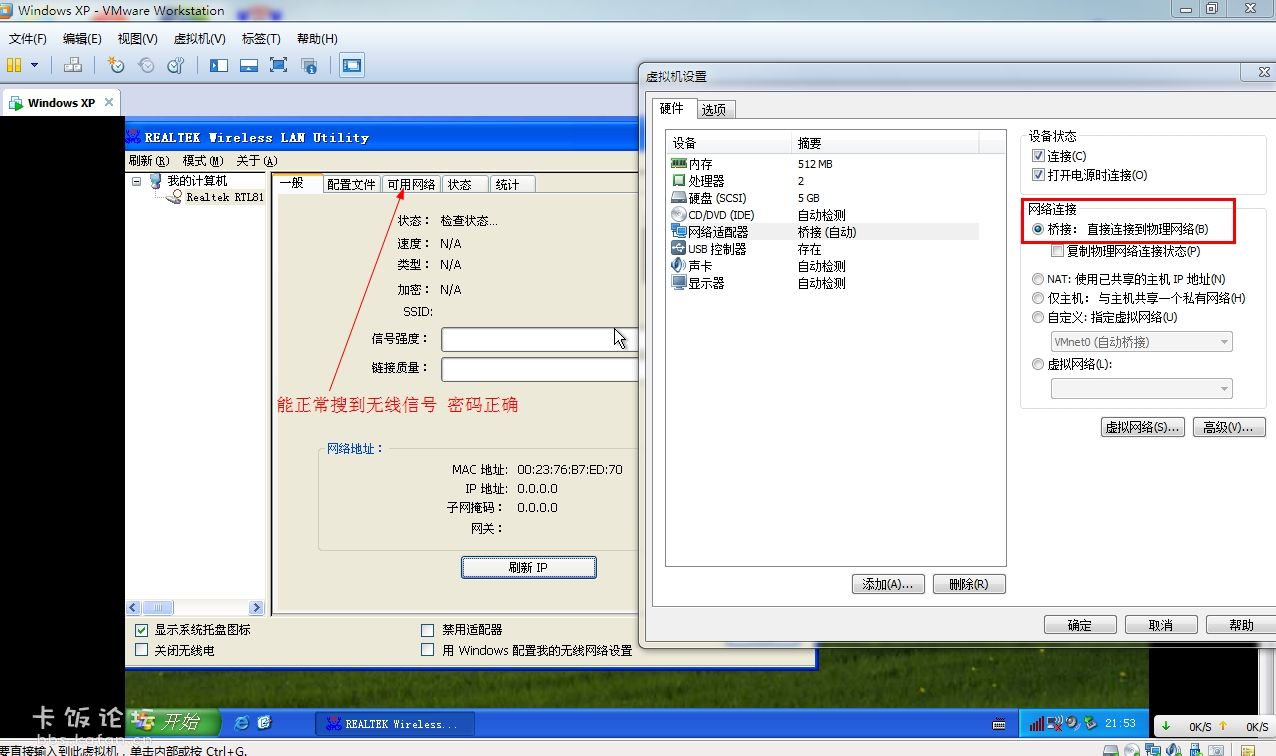Viewport: 1276px width, 756px height.
Task: Switch to the 配置文件 tab
Action: tap(351, 184)
